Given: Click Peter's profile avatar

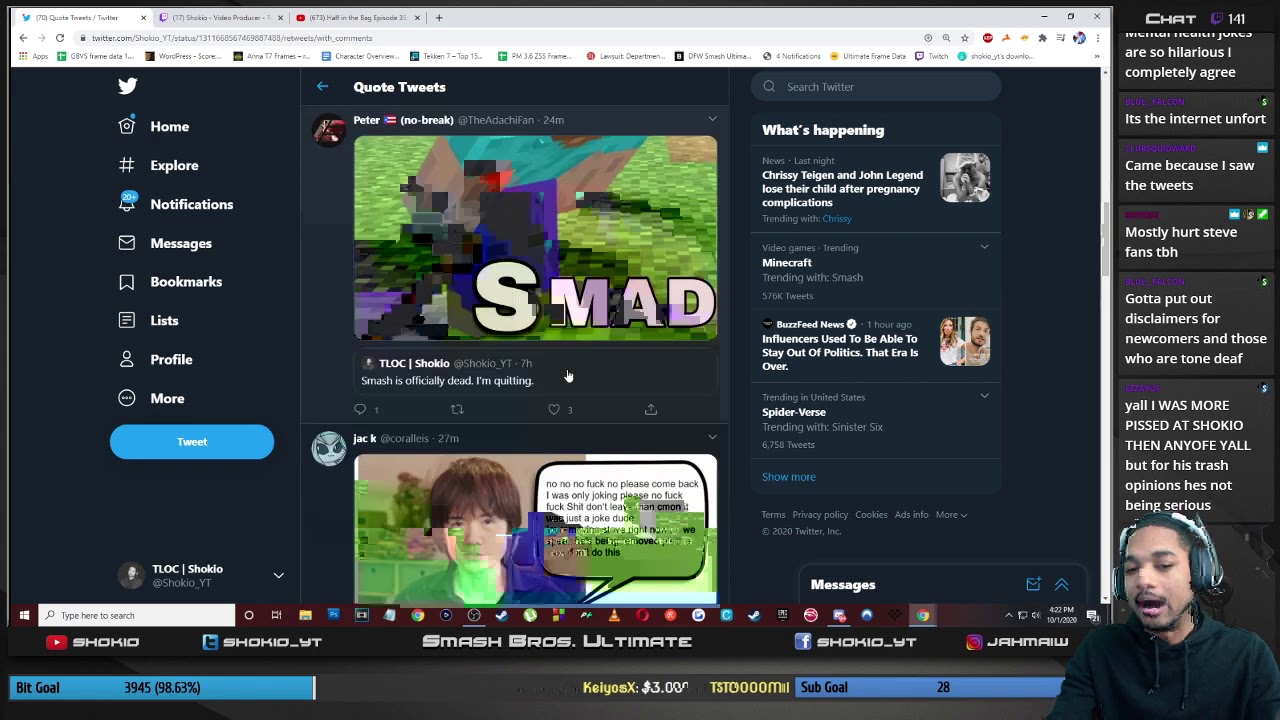Looking at the screenshot, I should click(329, 130).
